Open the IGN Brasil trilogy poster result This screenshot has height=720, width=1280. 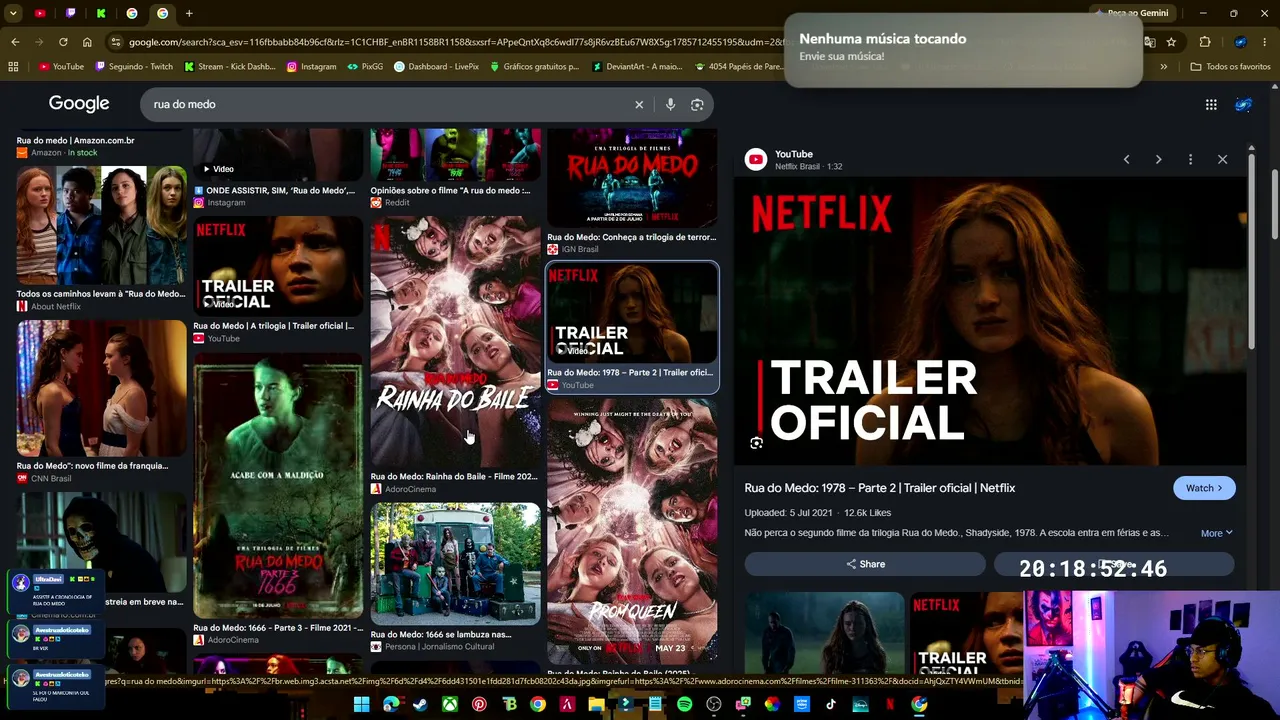632,178
